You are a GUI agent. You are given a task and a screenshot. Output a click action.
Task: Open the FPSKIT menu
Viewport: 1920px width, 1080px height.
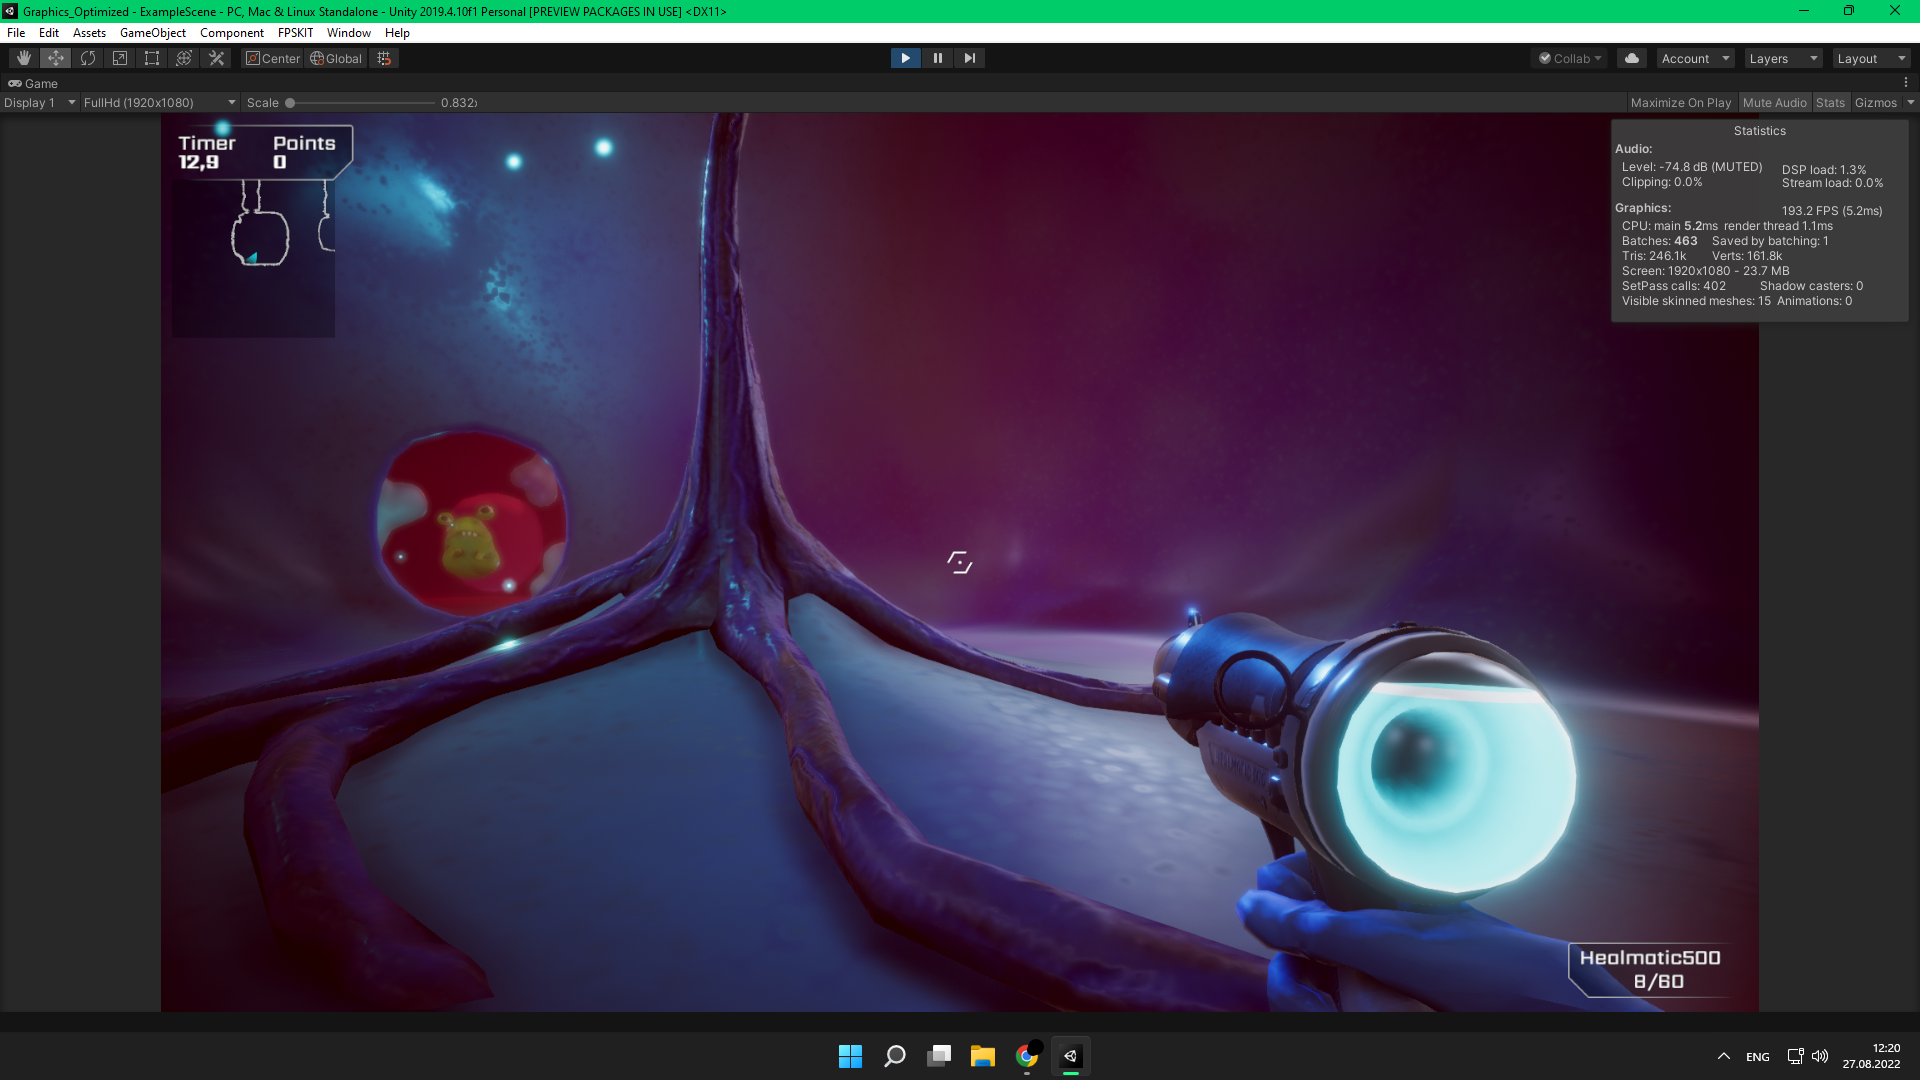tap(295, 32)
